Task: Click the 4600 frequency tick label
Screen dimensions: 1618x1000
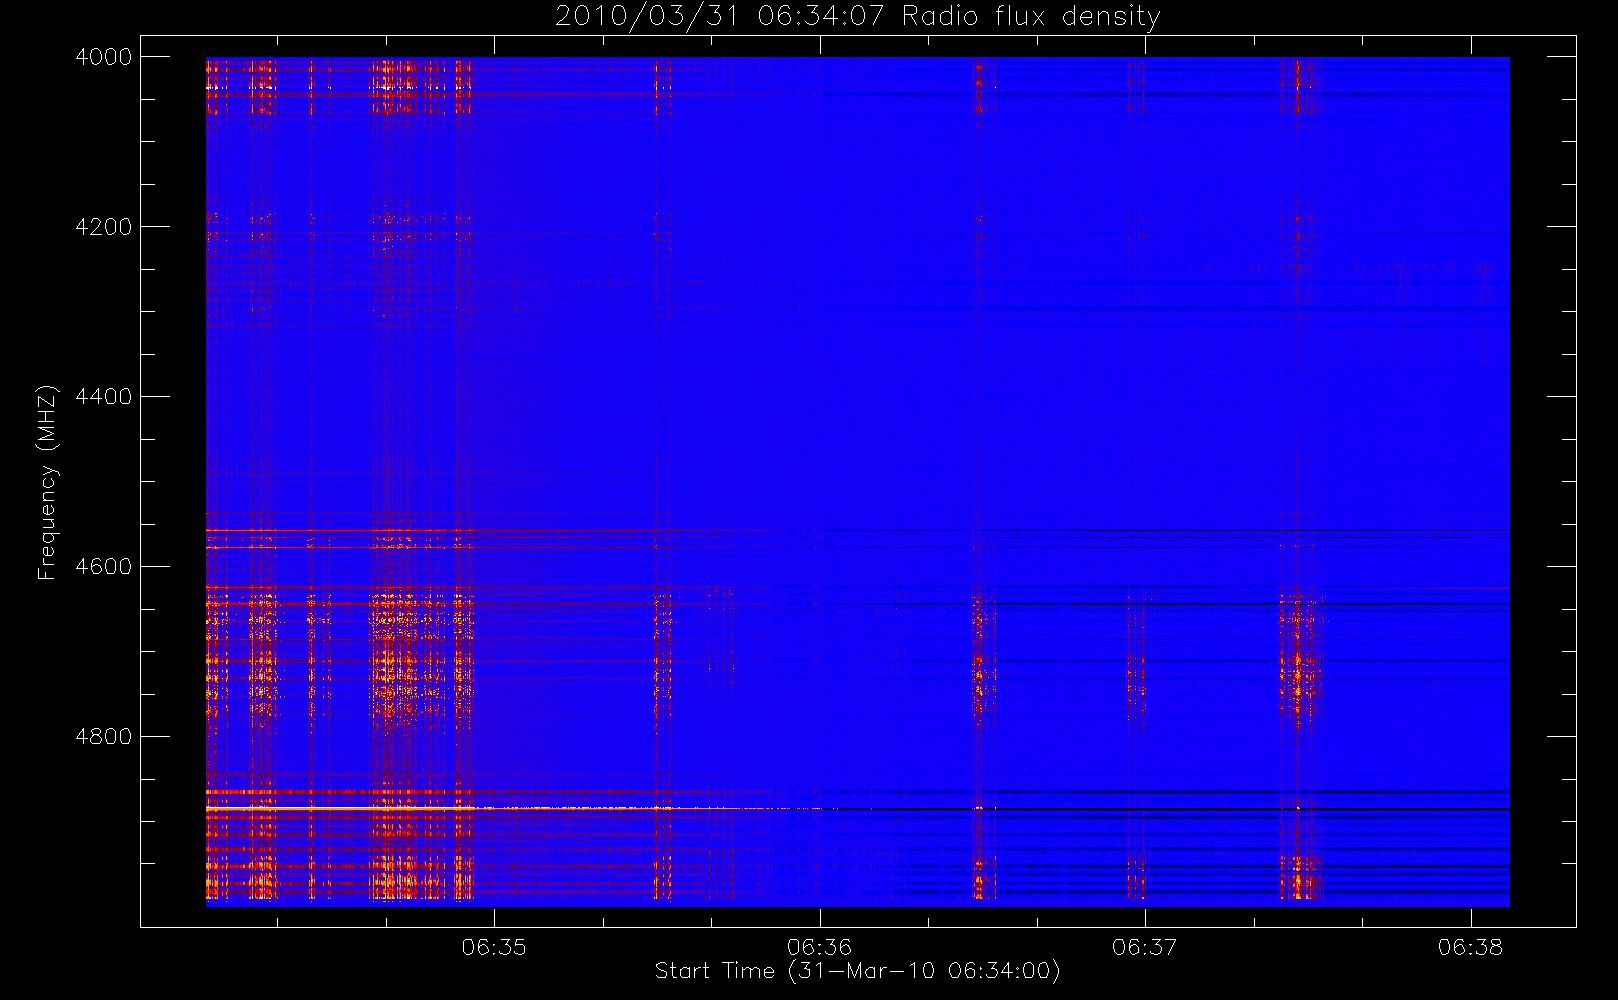Action: (104, 567)
